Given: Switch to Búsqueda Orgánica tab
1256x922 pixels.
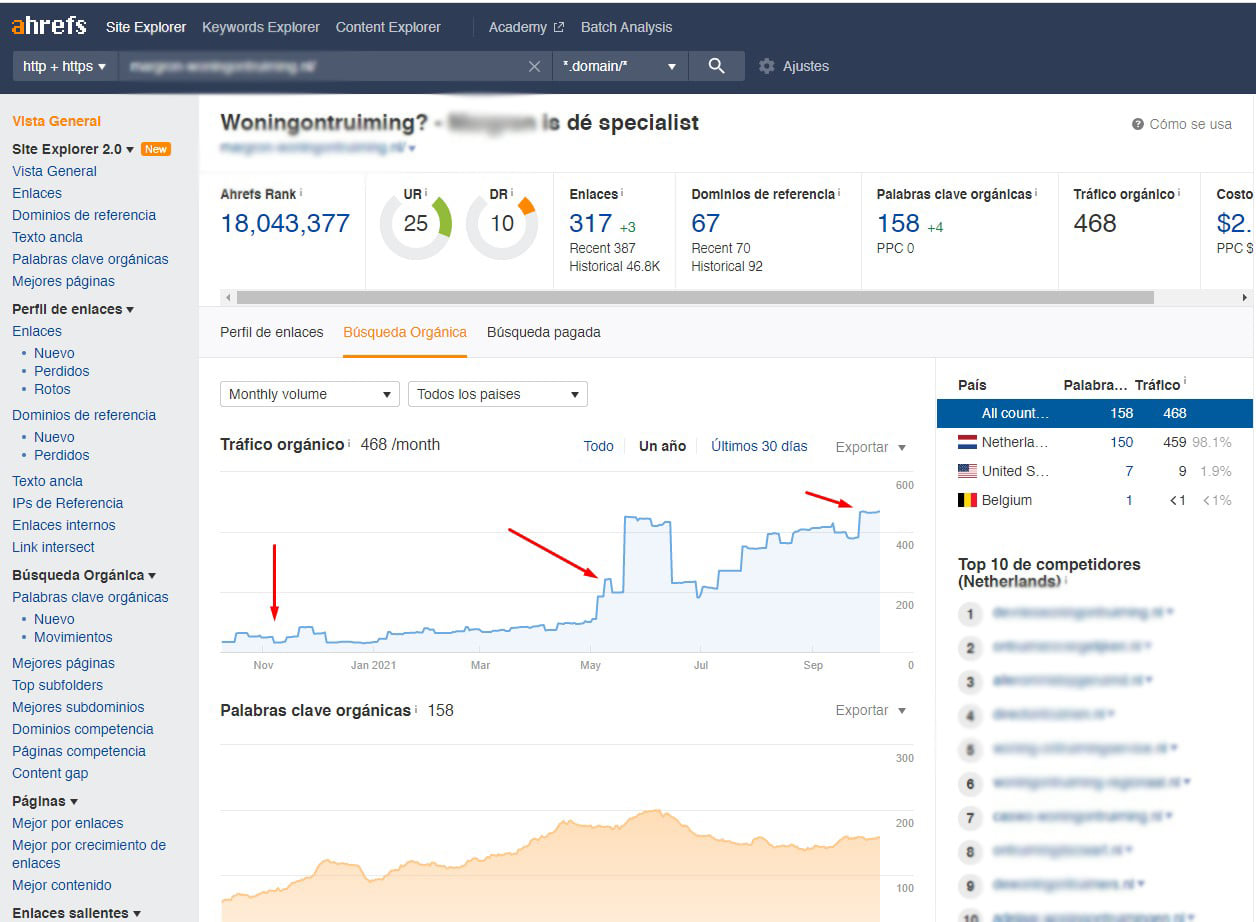Looking at the screenshot, I should pos(405,332).
